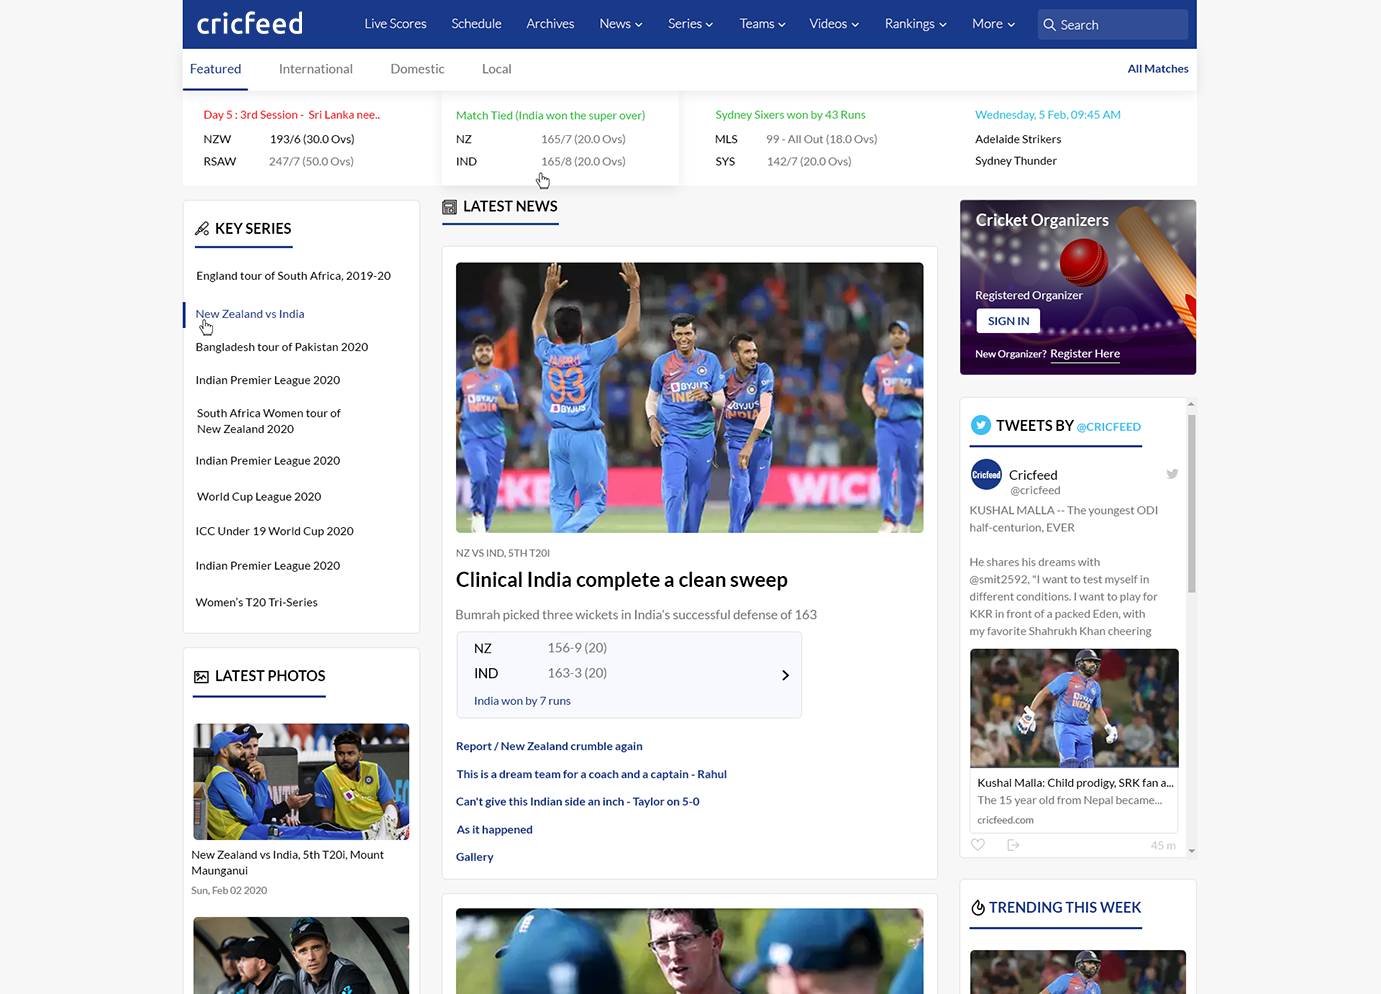Viewport: 1381px width, 994px height.
Task: Open South Africa Women tour of New Zealand
Action: pos(269,421)
